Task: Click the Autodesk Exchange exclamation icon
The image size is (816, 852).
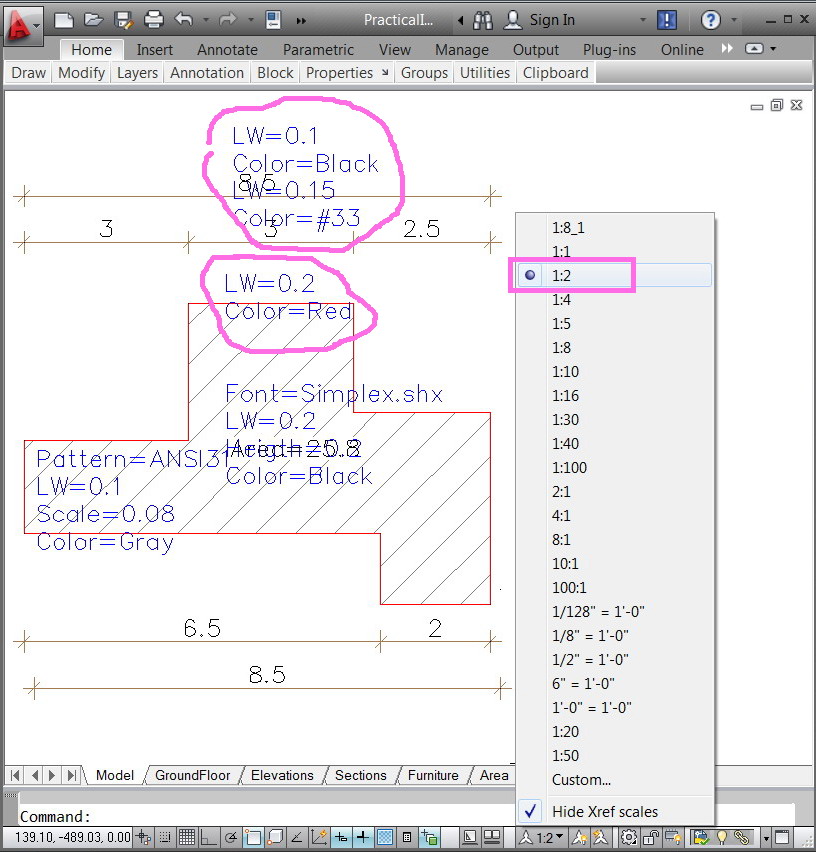Action: coord(667,20)
